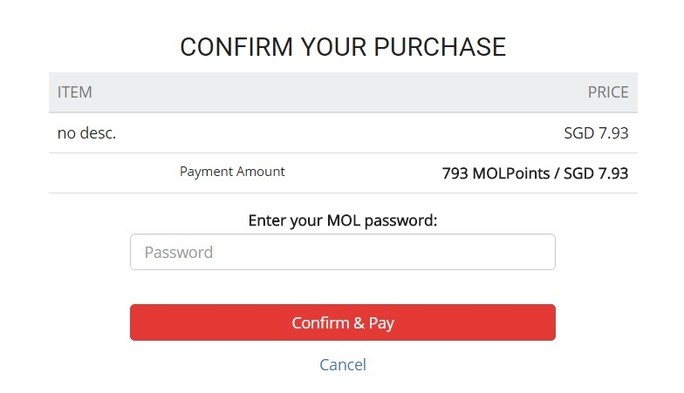Click the item row price SGD 7.93
Image resolution: width=684 pixels, height=393 pixels.
(596, 133)
